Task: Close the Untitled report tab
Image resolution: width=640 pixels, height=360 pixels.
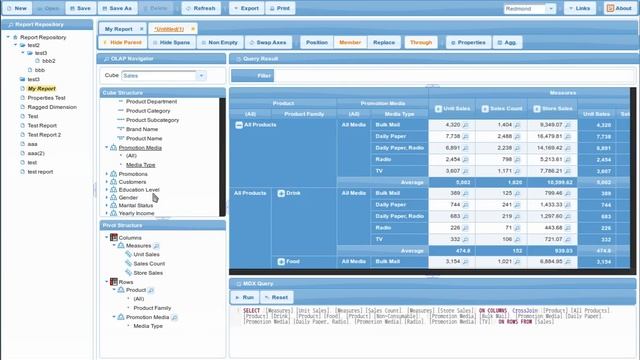Action: (x=193, y=29)
